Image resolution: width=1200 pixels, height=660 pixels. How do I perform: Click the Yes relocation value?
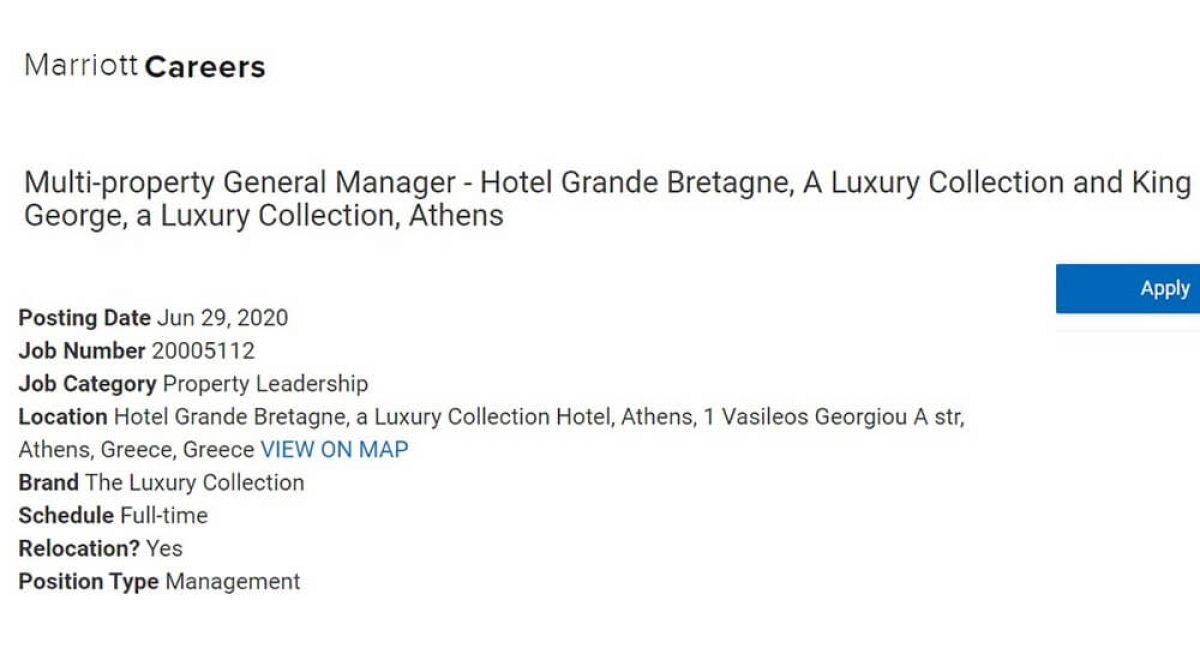(x=164, y=549)
